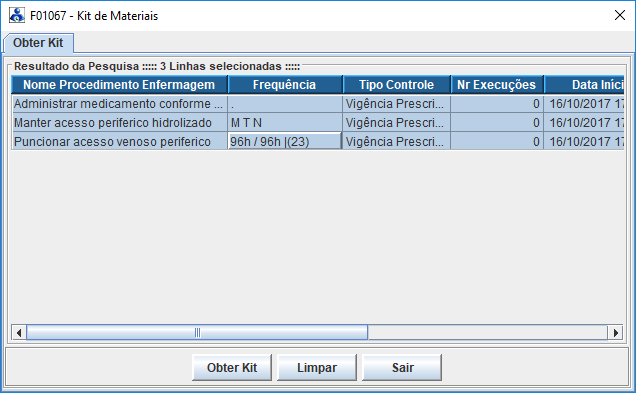Click the Data Início column header
The height and width of the screenshot is (393, 636).
[x=584, y=85]
